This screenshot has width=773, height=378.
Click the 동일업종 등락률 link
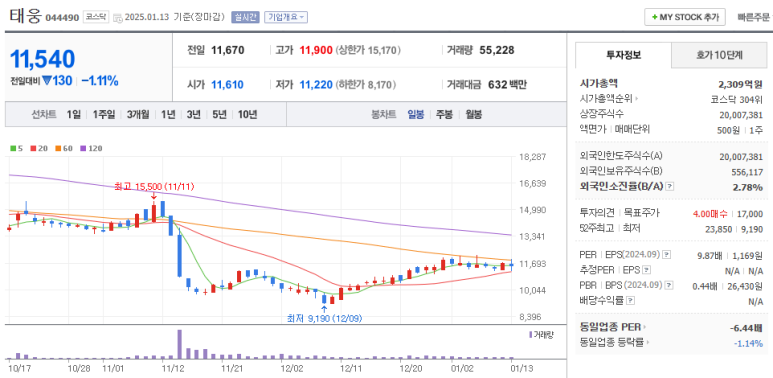(x=614, y=343)
